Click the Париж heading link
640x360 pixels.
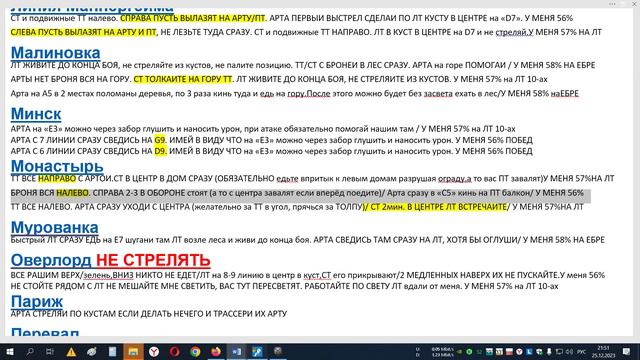[37, 302]
